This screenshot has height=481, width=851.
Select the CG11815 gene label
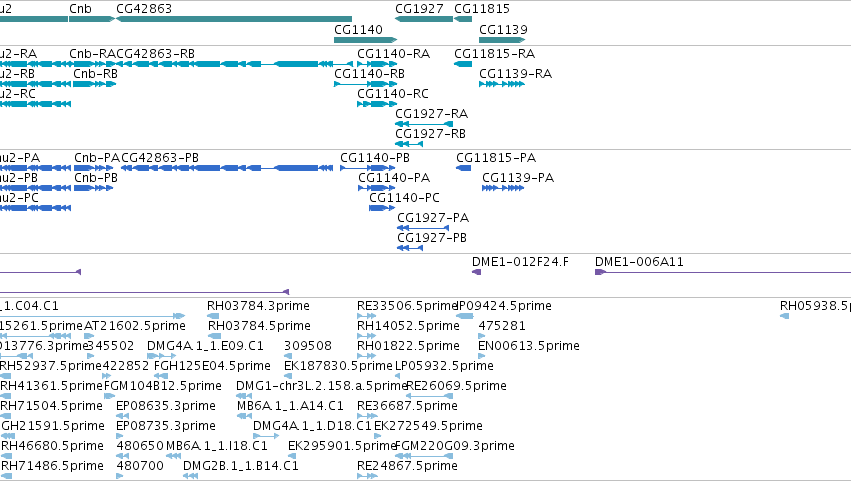pos(482,9)
